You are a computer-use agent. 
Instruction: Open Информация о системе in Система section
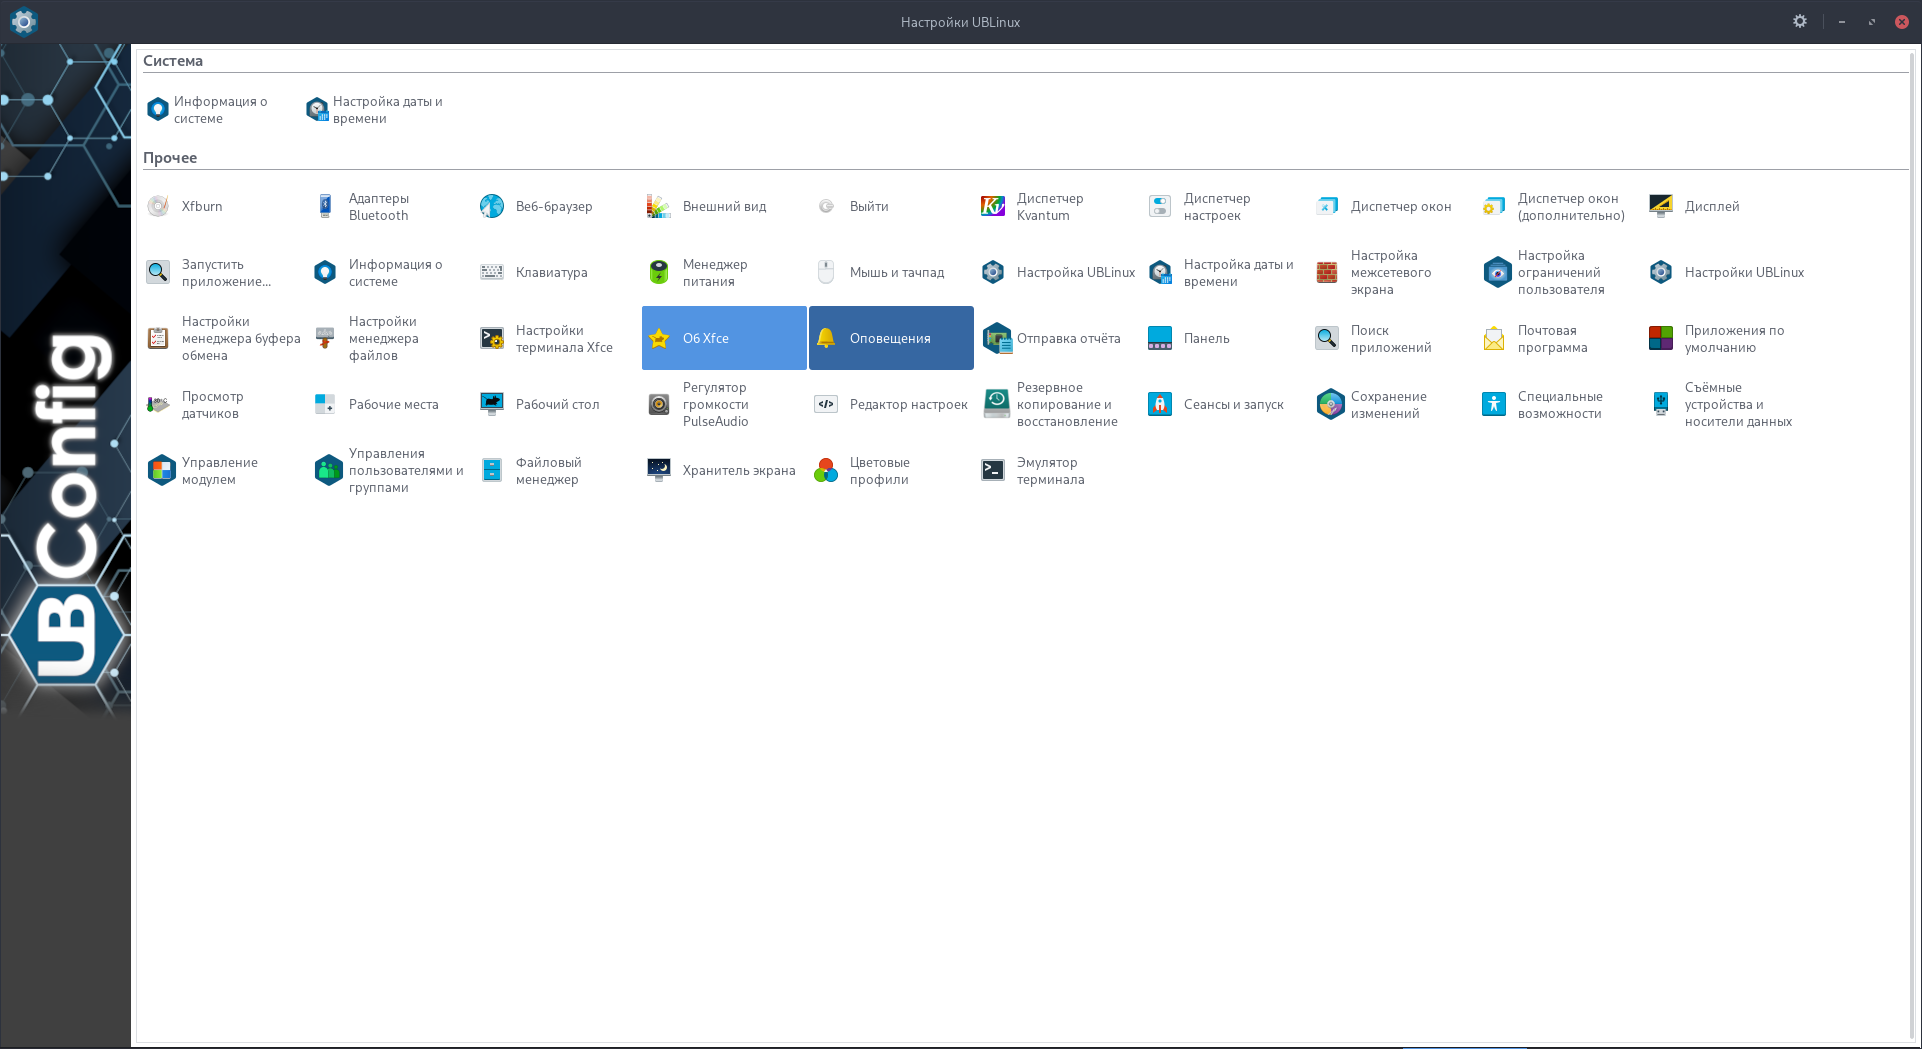[158, 110]
